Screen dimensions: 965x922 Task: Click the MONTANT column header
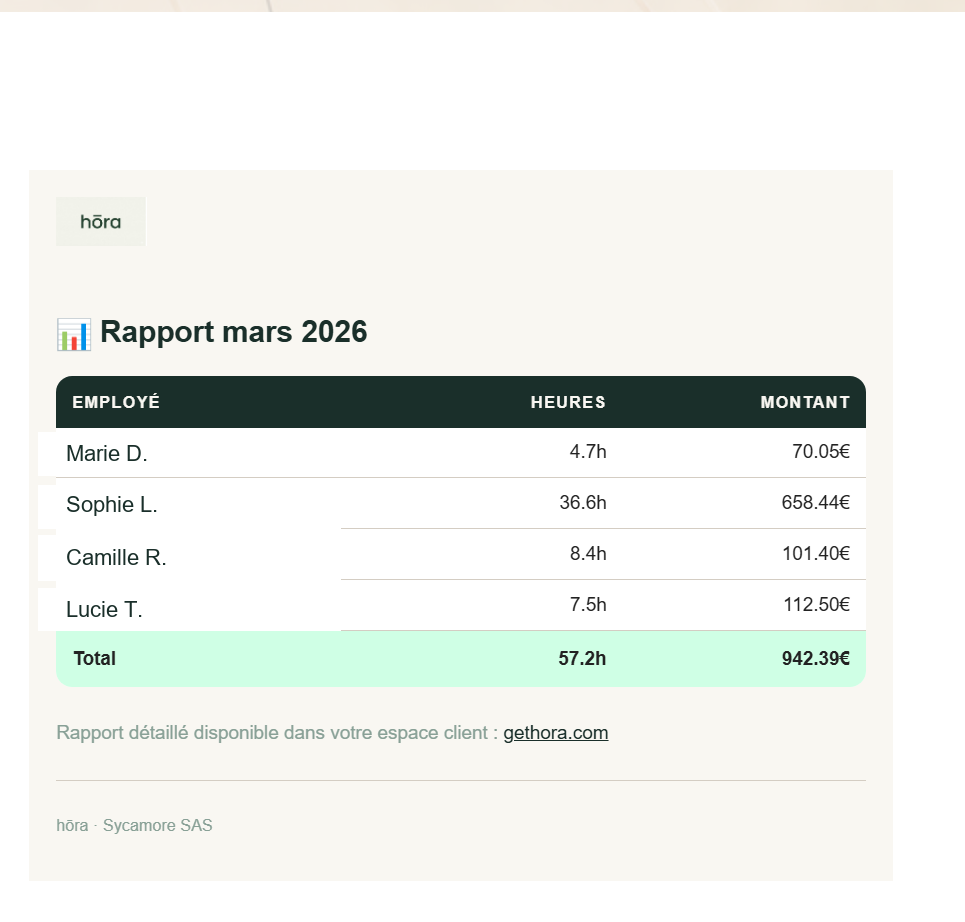pyautogui.click(x=805, y=402)
